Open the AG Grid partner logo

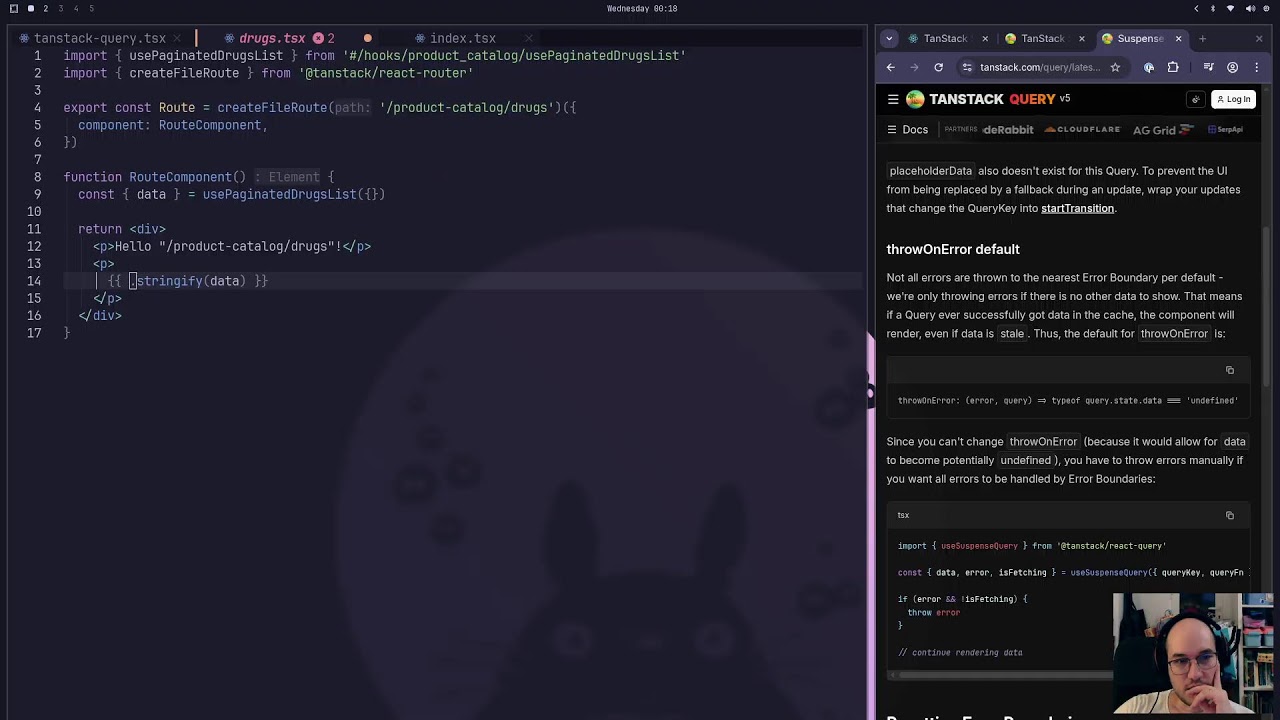1164,129
